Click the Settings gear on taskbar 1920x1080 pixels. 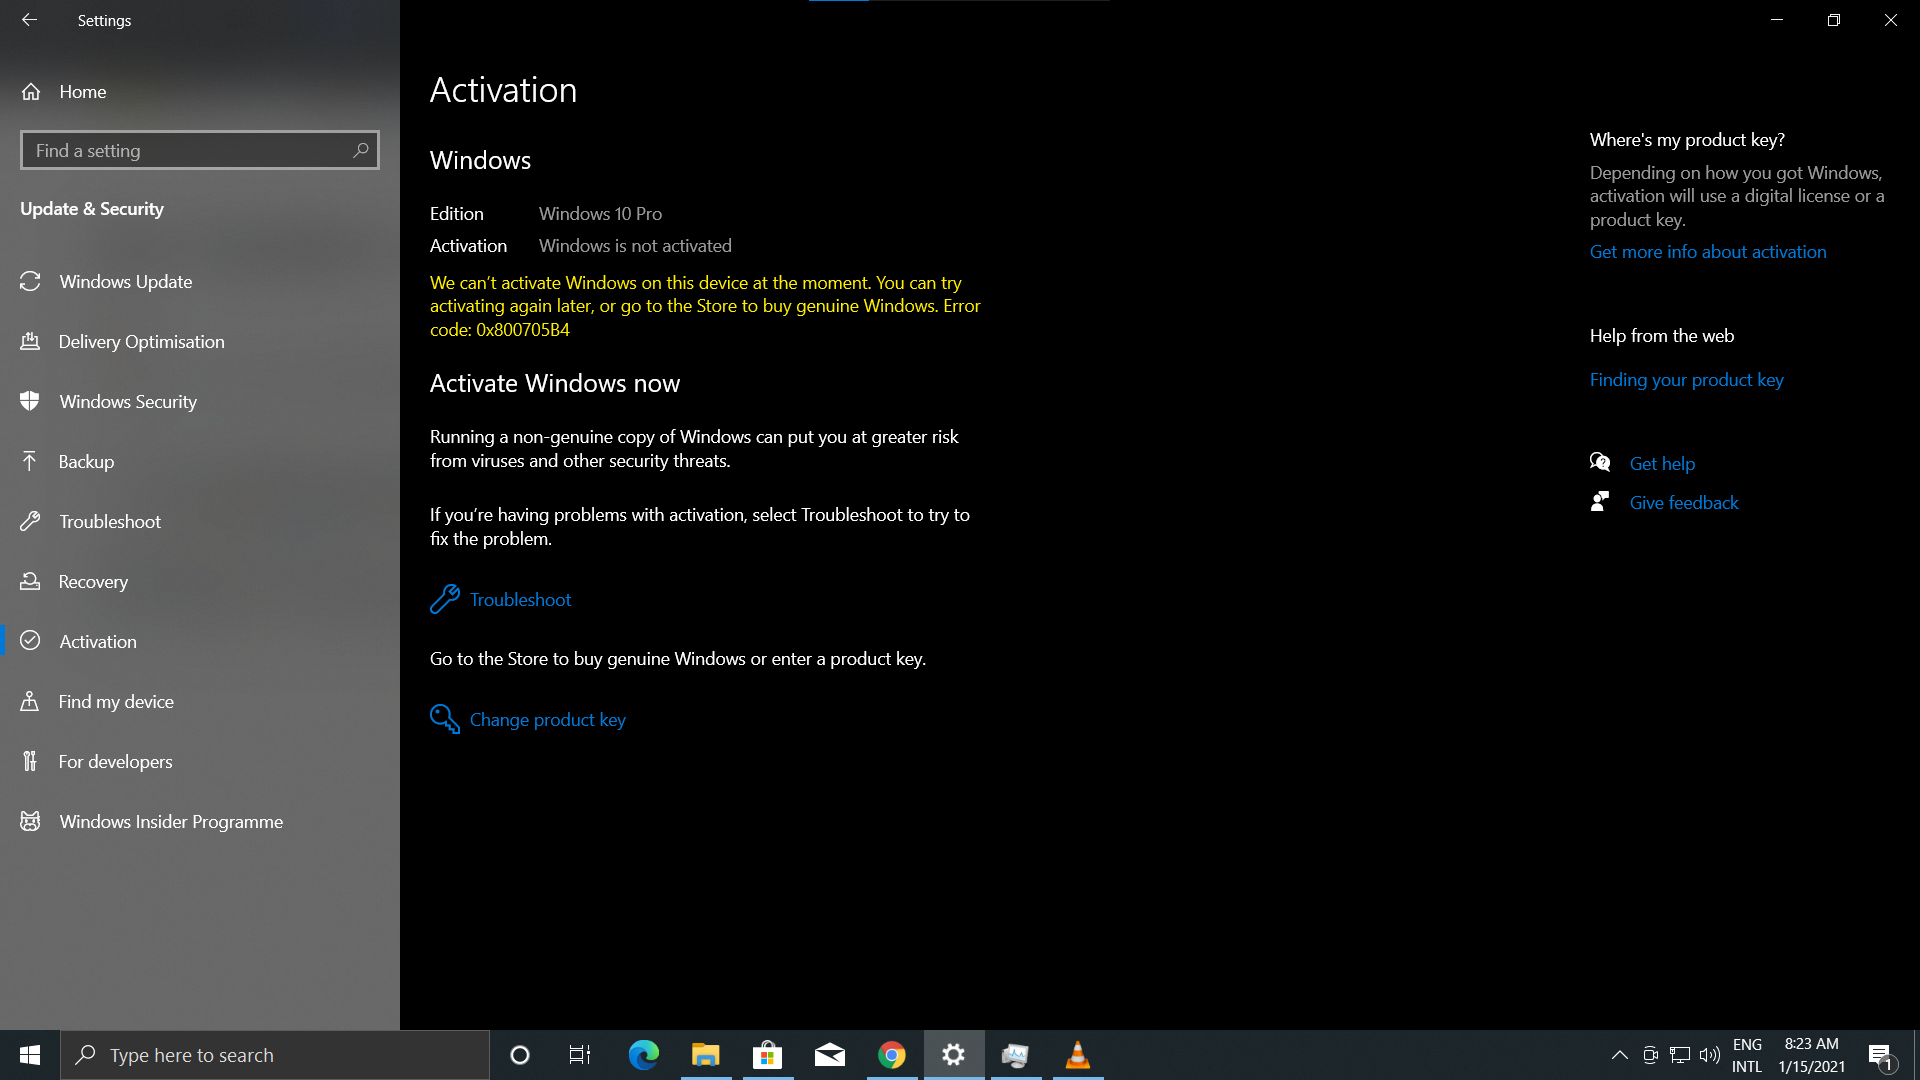click(953, 1055)
